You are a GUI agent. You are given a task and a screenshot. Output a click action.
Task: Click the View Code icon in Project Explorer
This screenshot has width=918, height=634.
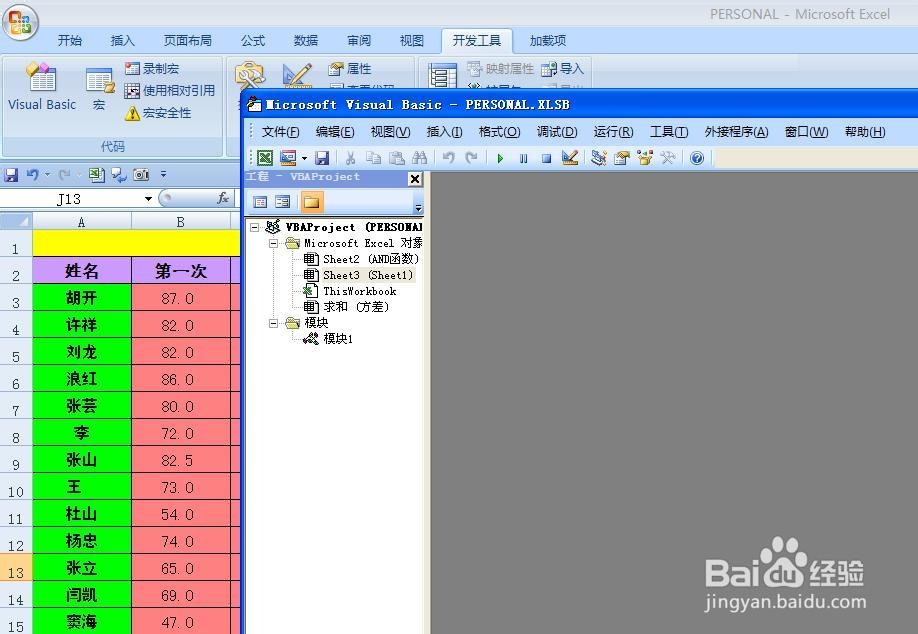pos(261,200)
